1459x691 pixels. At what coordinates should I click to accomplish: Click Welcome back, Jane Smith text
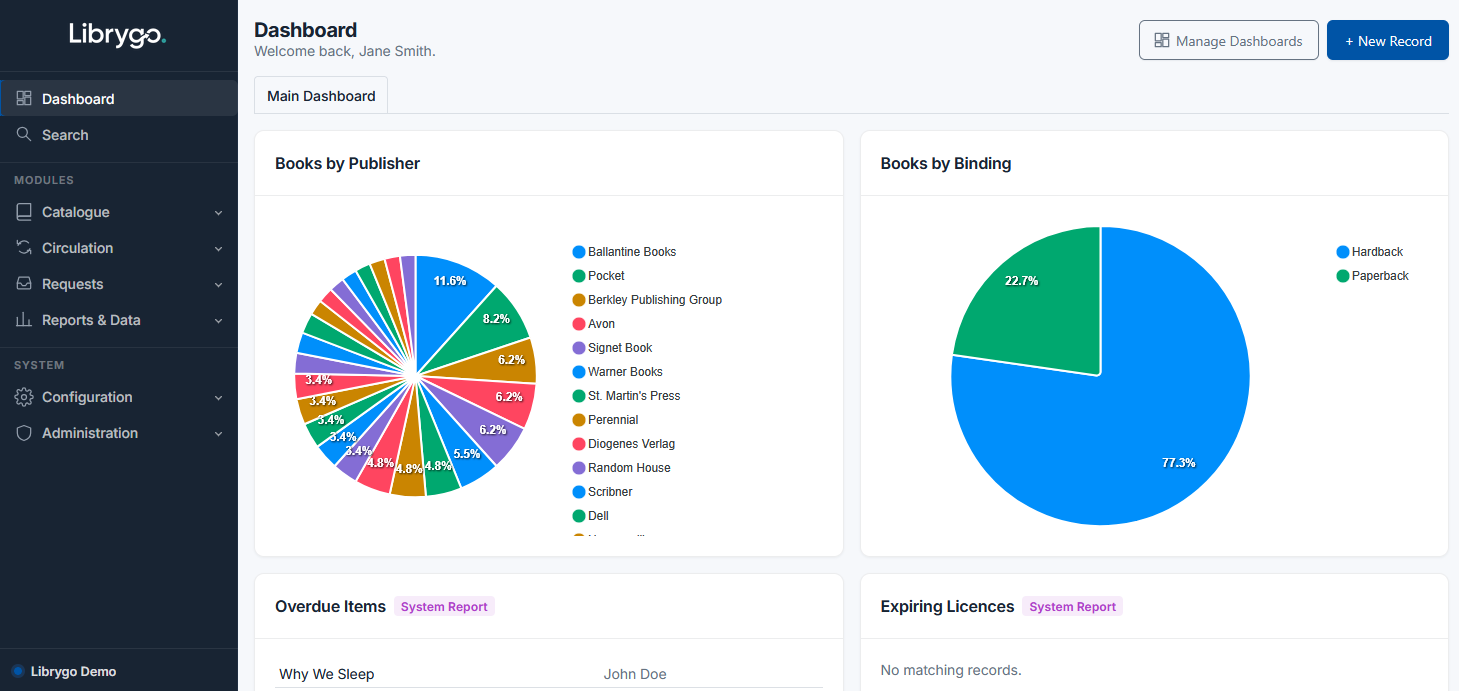[x=345, y=51]
